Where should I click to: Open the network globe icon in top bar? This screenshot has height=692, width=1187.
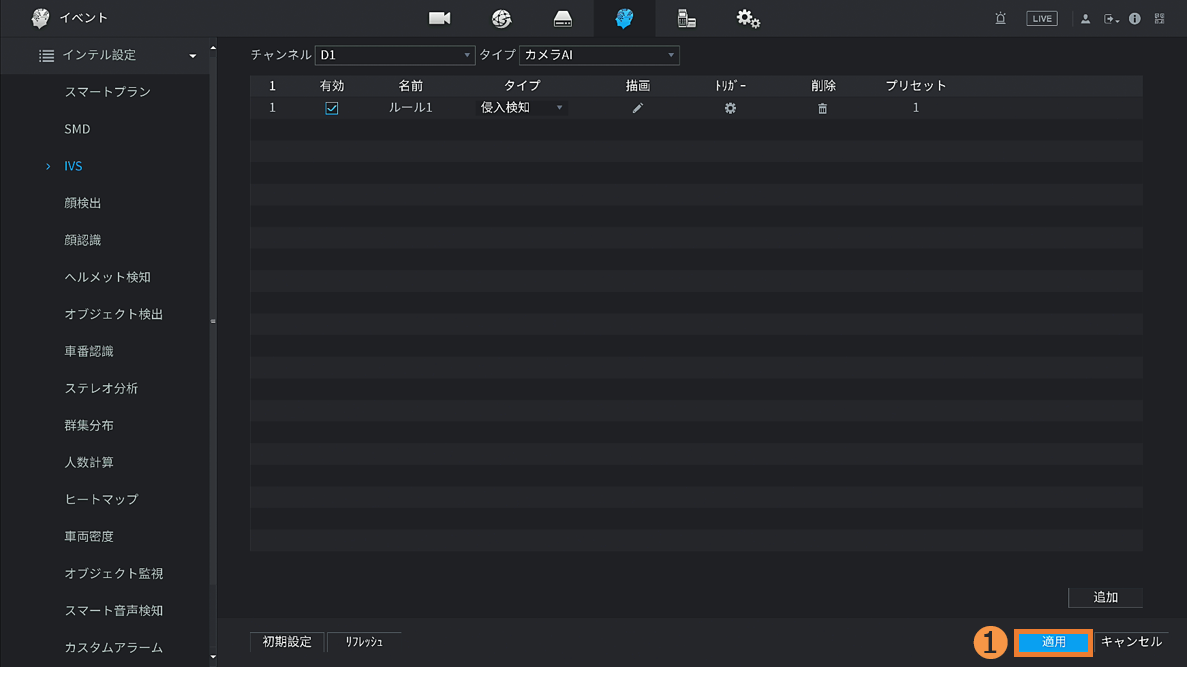tap(501, 18)
